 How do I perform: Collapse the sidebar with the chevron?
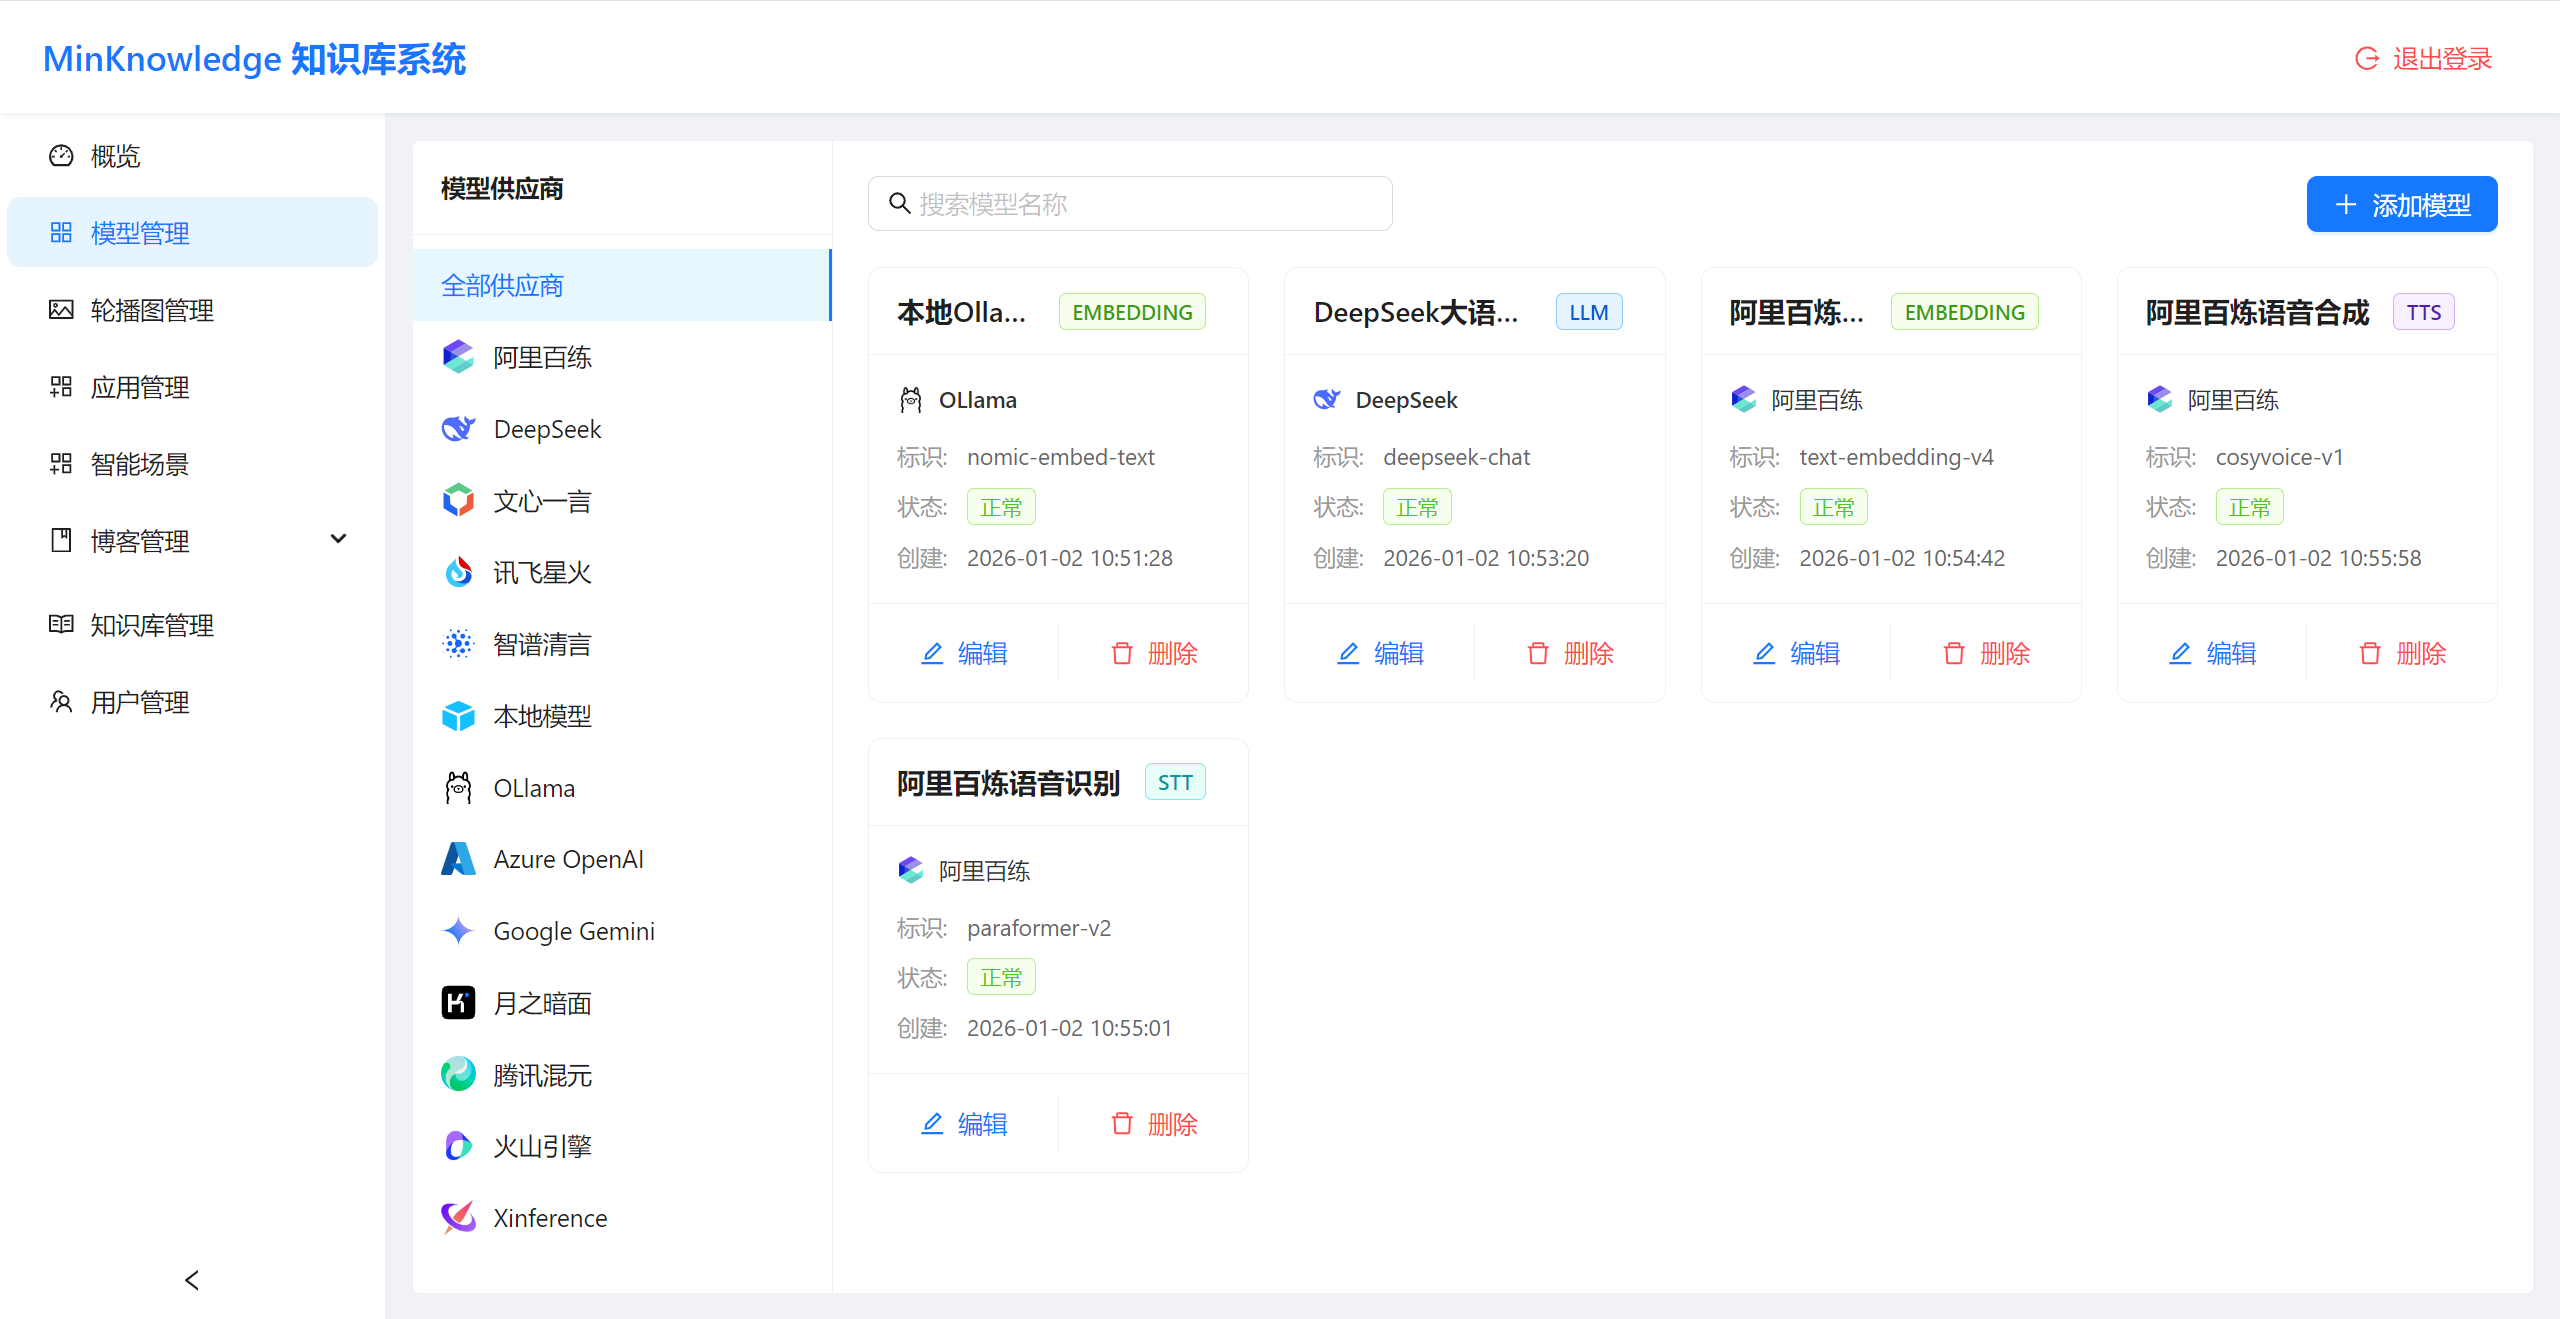point(191,1280)
